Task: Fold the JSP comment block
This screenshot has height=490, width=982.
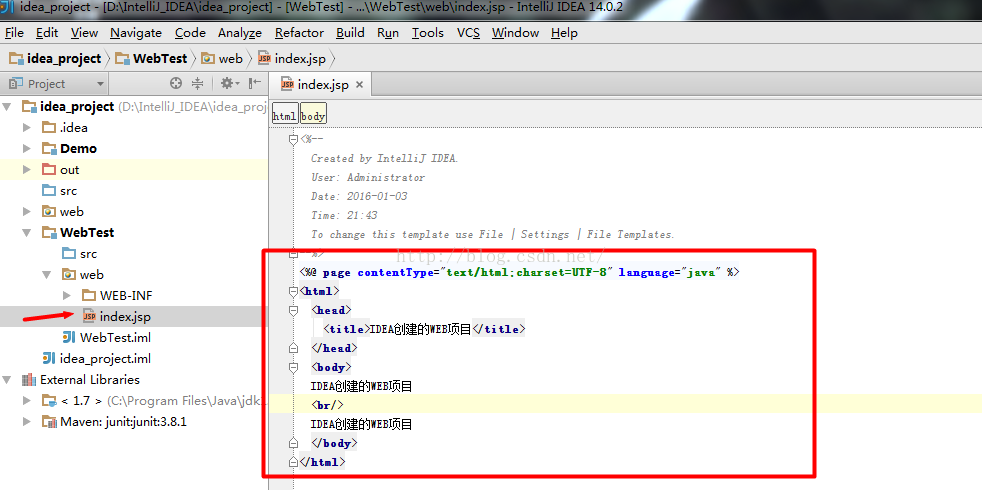Action: tap(293, 140)
